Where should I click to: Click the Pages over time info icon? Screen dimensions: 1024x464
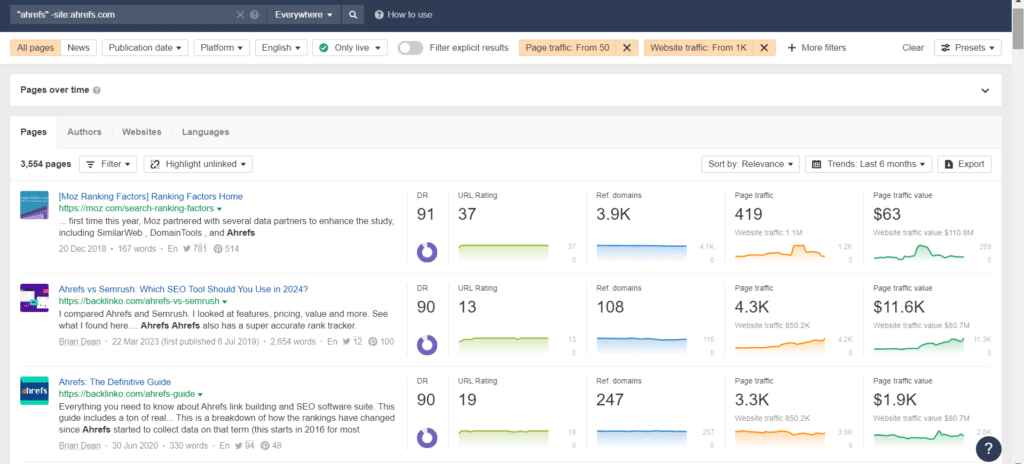(97, 90)
